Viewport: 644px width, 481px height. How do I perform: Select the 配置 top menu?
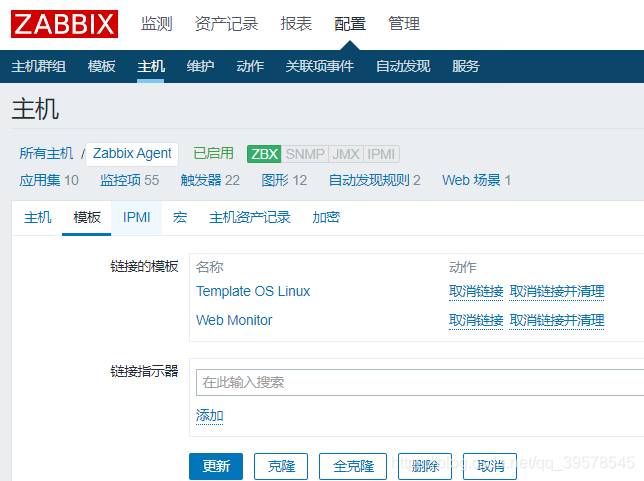(x=350, y=24)
